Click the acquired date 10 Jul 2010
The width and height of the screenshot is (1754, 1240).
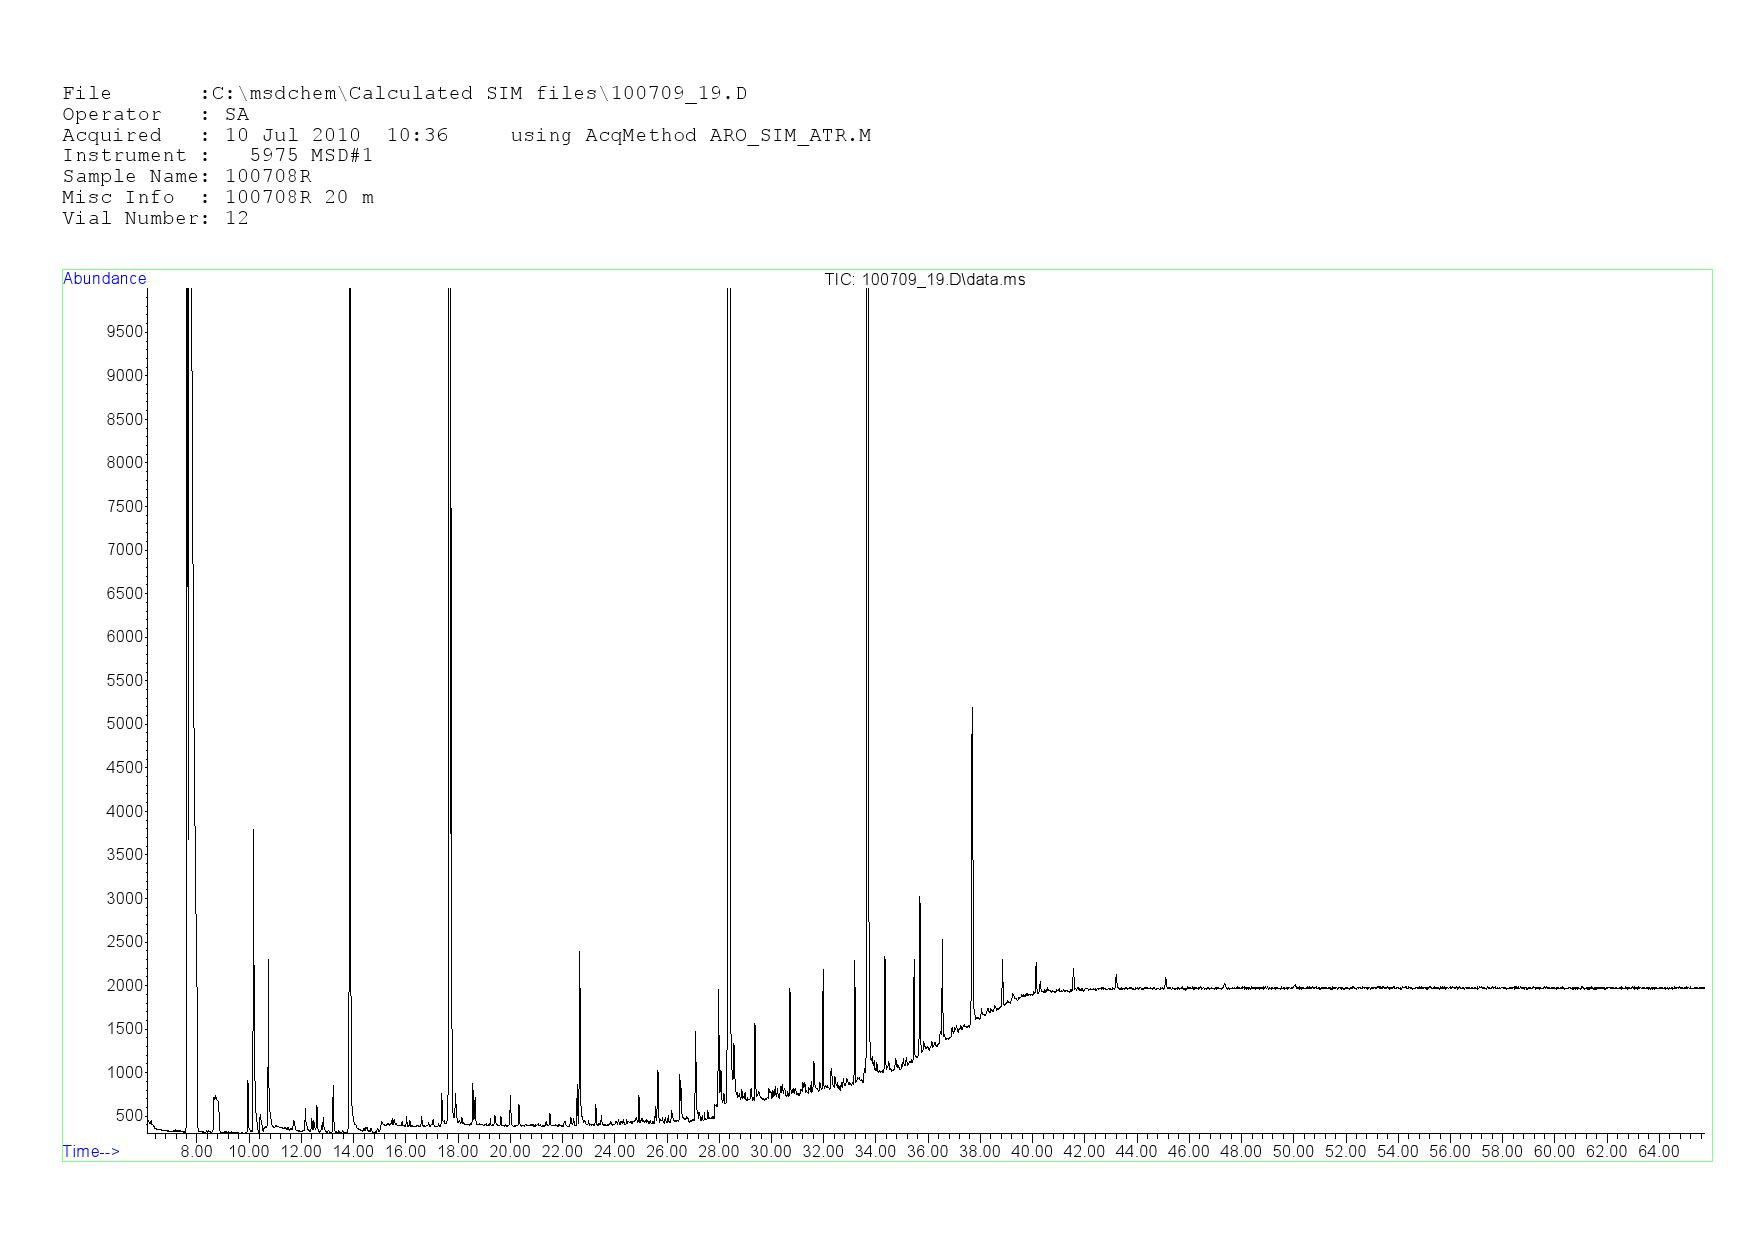tap(292, 136)
